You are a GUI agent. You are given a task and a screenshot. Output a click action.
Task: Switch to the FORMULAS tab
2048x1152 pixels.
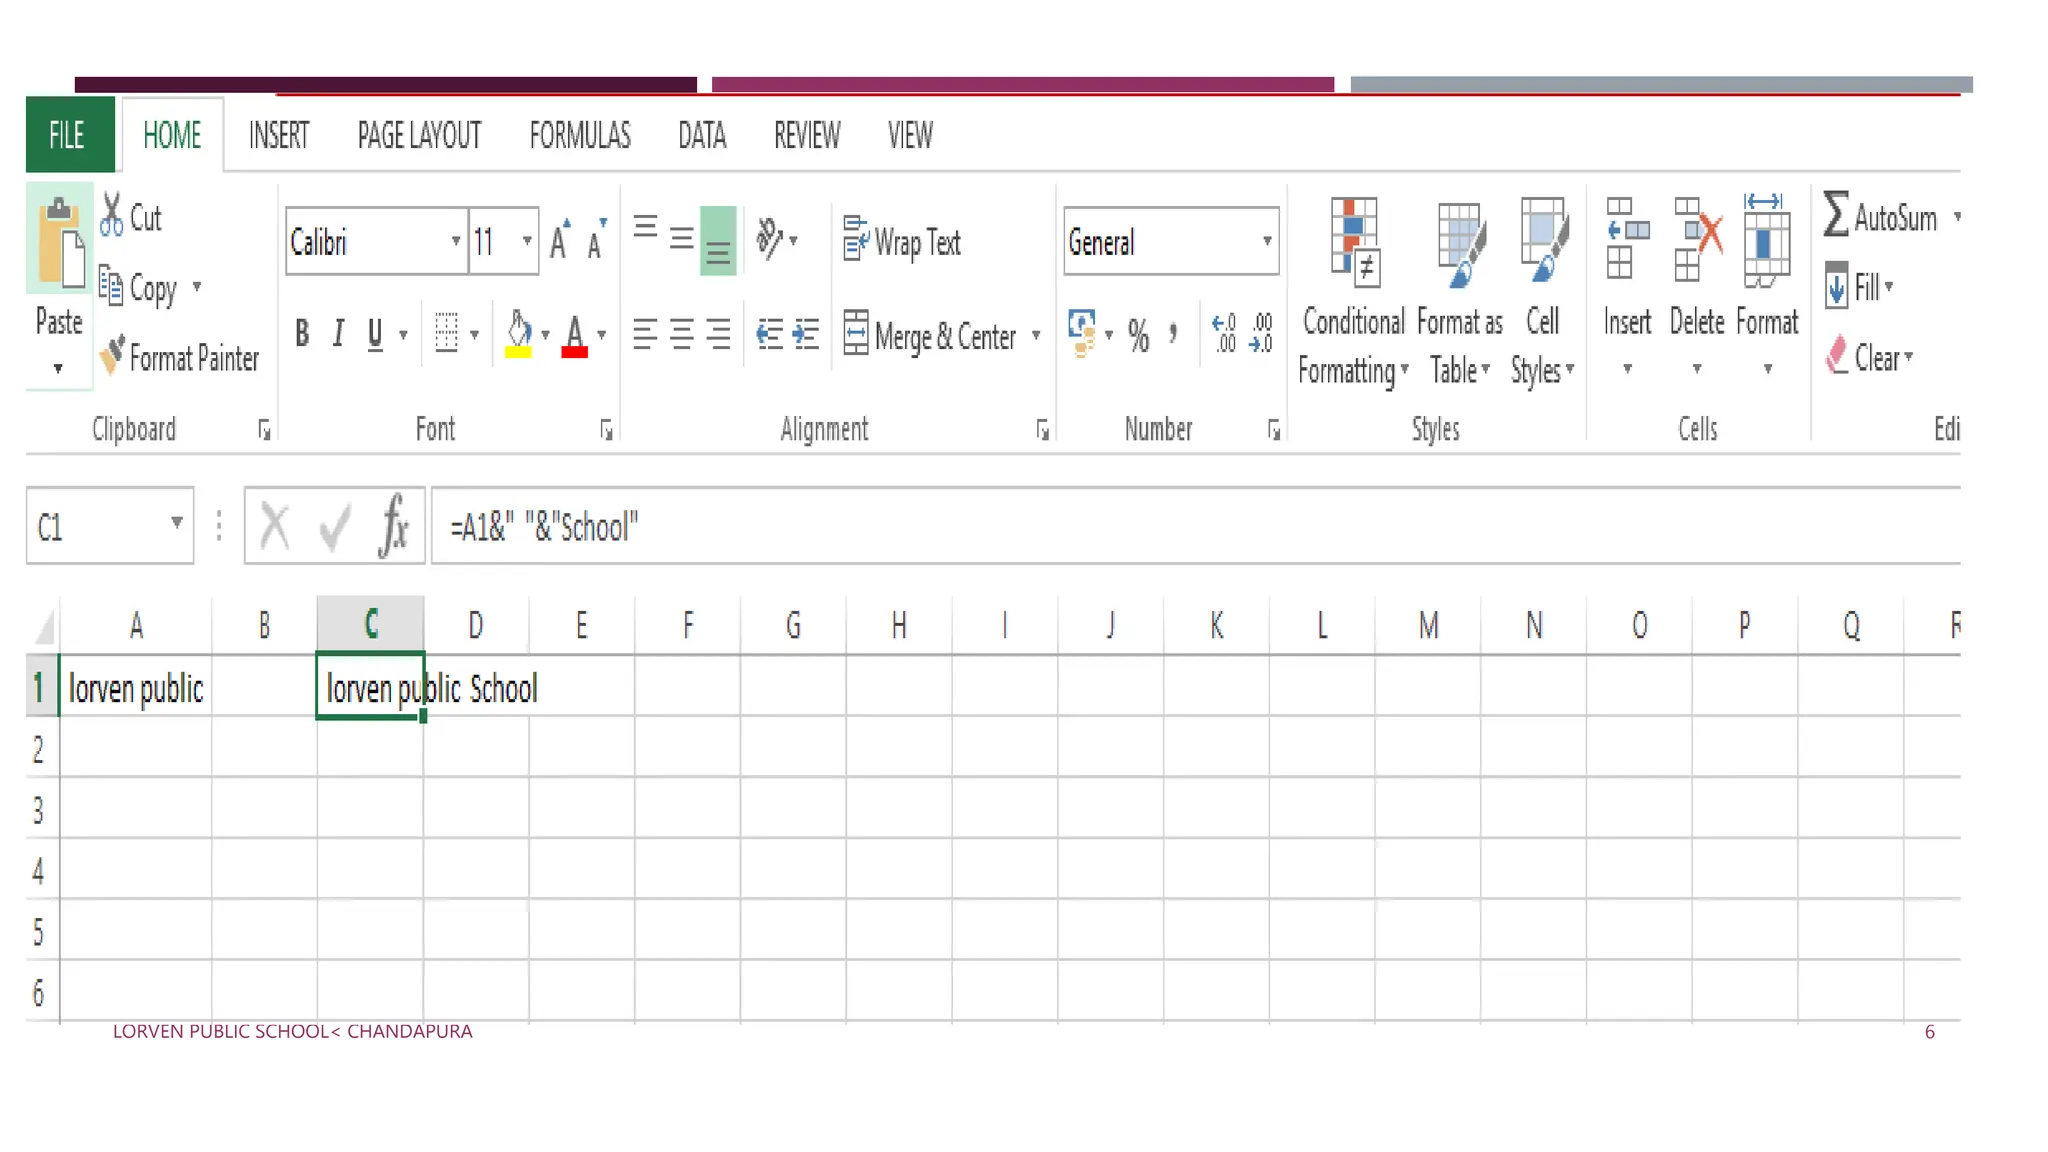[x=579, y=135]
